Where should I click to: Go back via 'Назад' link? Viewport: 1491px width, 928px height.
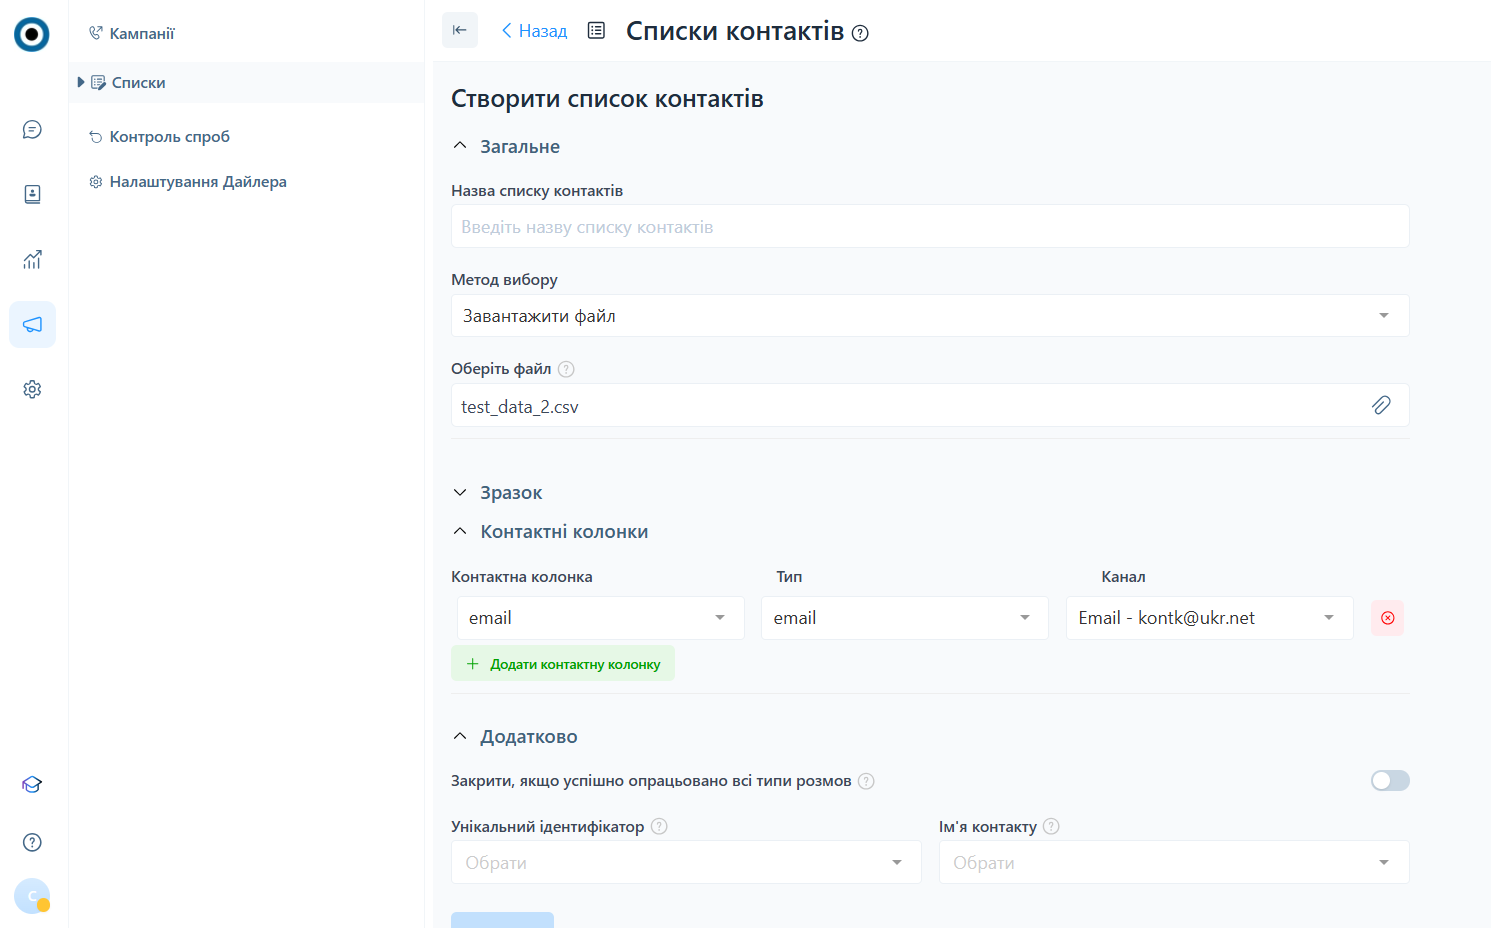[534, 31]
